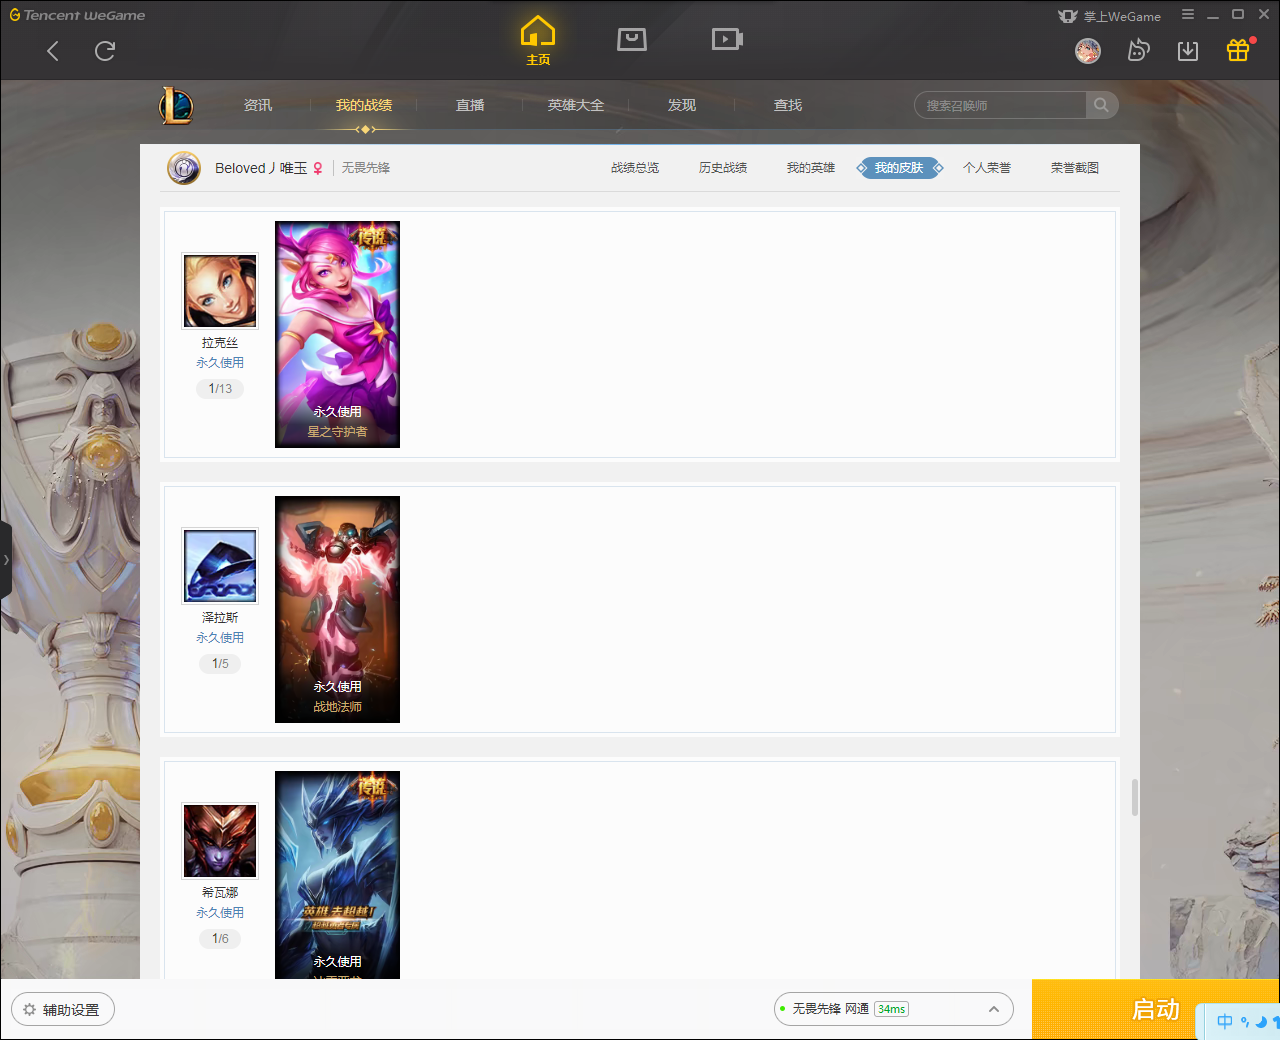Open the video play icon in the top bar
The image size is (1280, 1040).
coord(727,39)
